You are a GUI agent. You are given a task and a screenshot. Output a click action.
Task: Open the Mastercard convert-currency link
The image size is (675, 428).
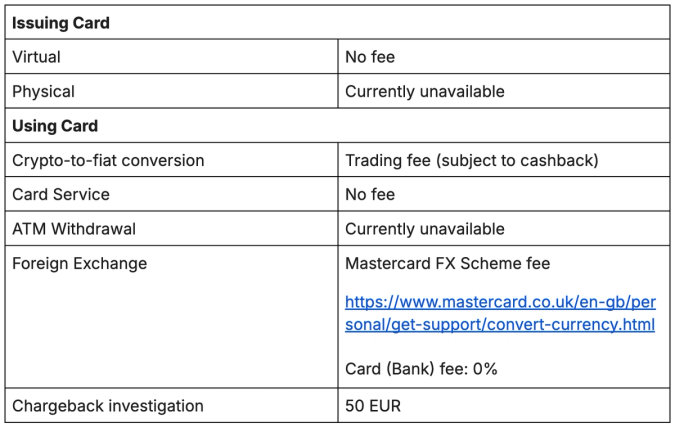click(500, 300)
